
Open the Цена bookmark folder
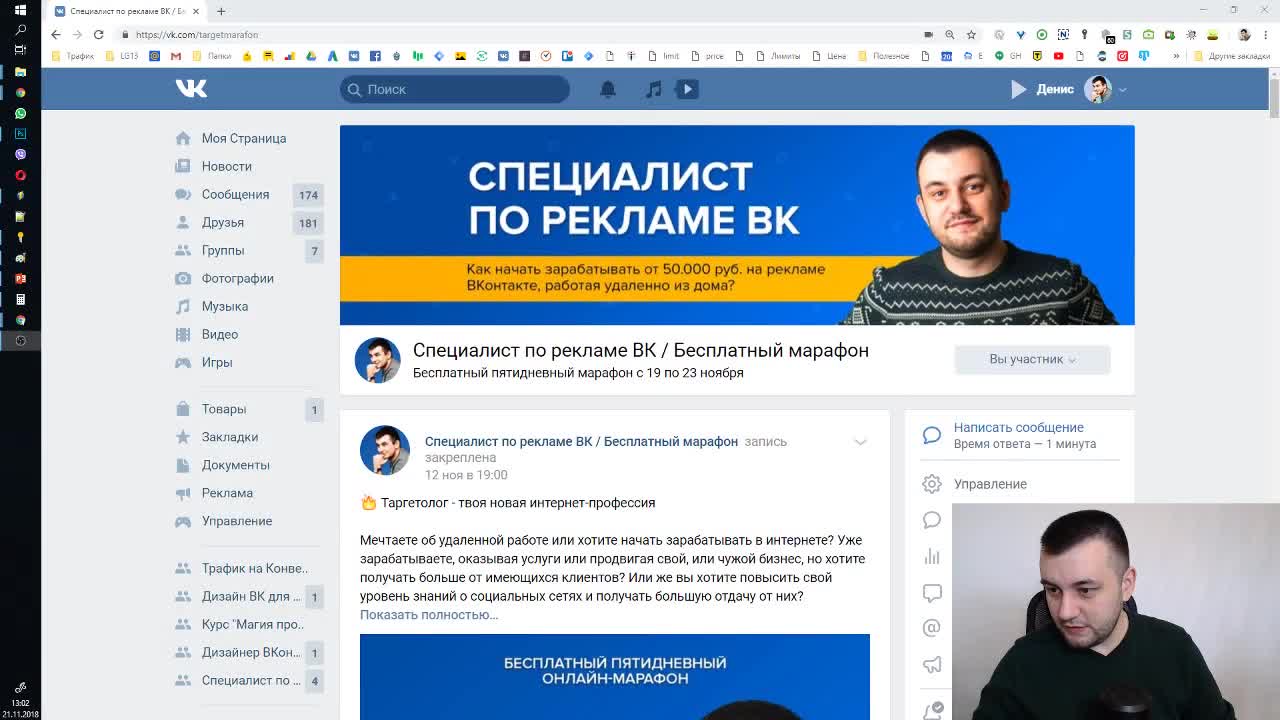point(830,56)
